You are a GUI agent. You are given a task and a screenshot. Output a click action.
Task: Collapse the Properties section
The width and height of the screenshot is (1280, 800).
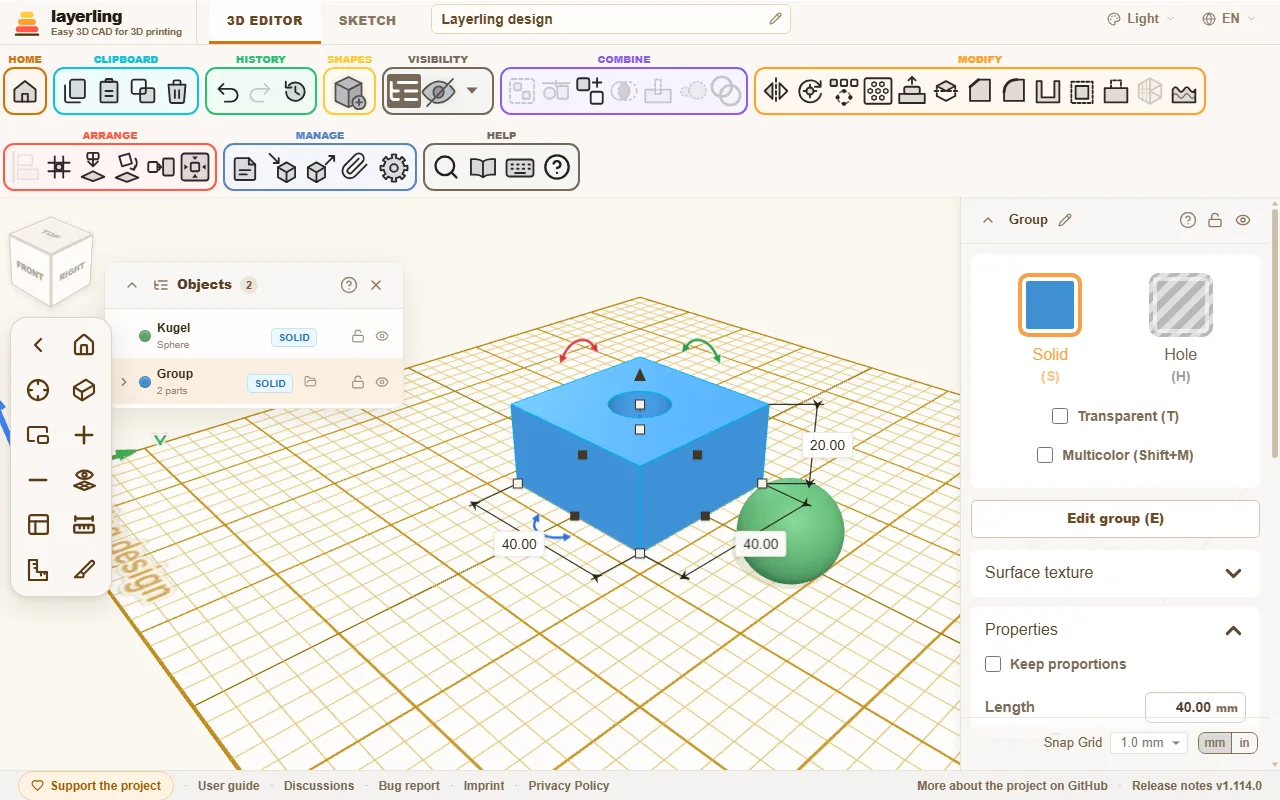coord(1233,630)
